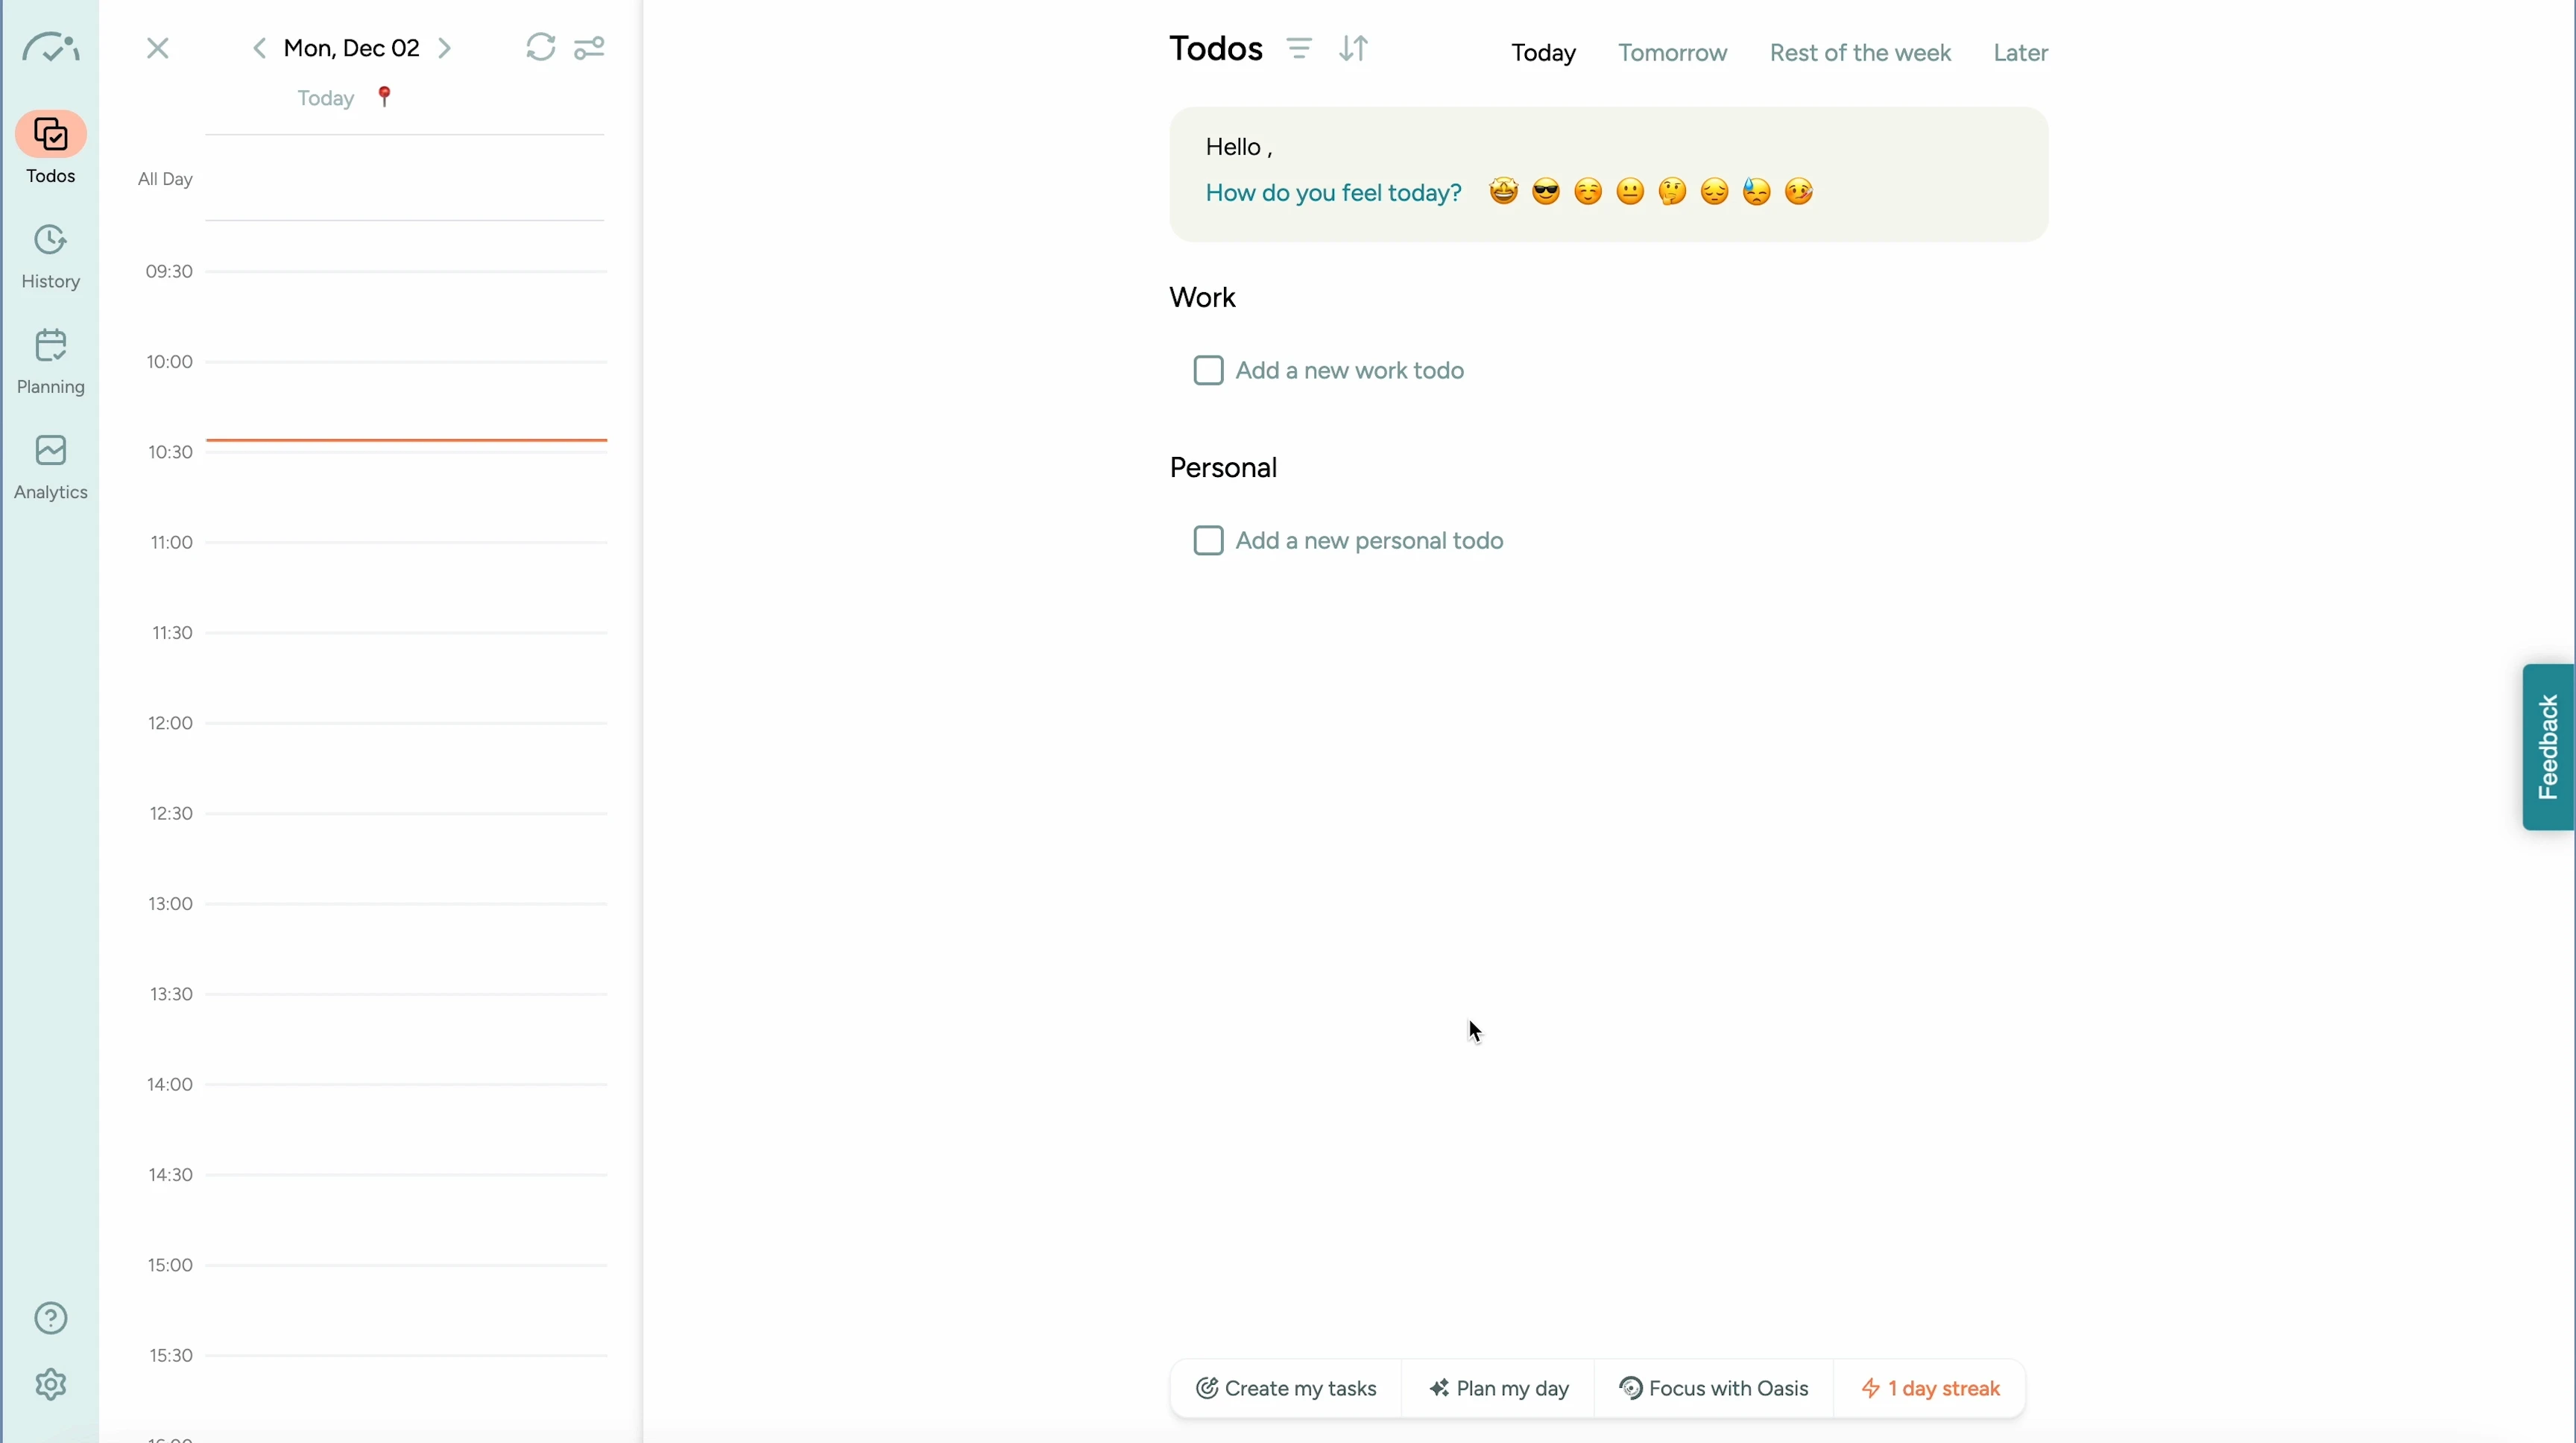2576x1443 pixels.
Task: Open help question mark icon
Action: [x=50, y=1318]
